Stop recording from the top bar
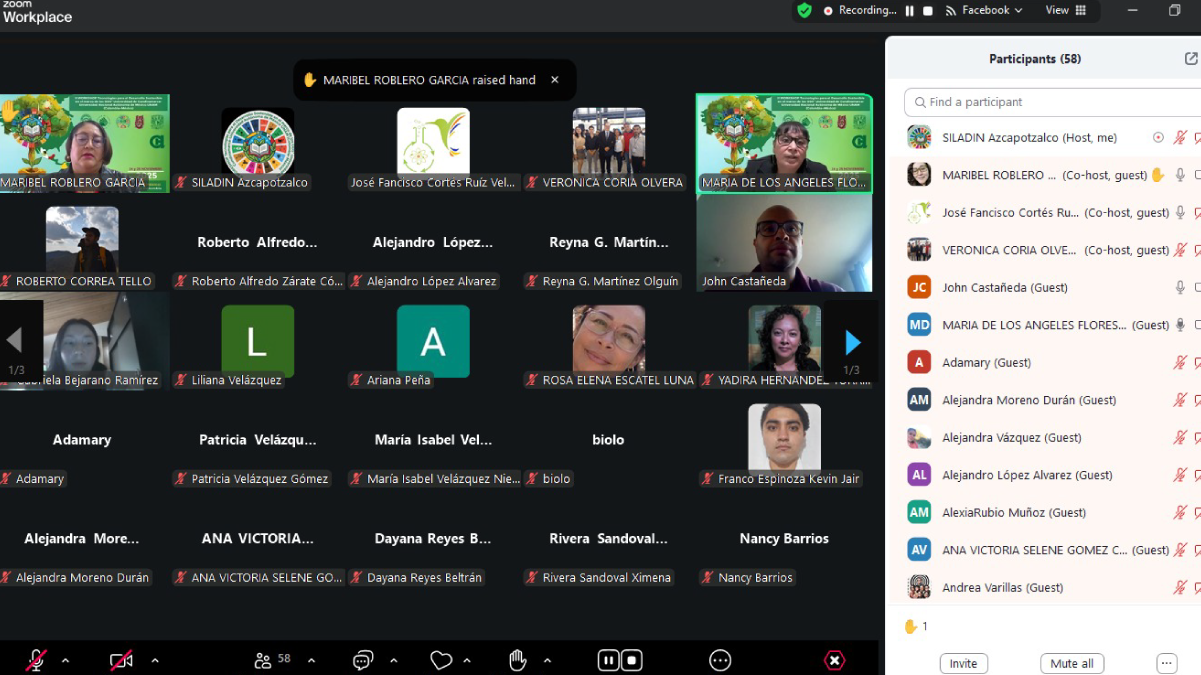 coord(928,11)
